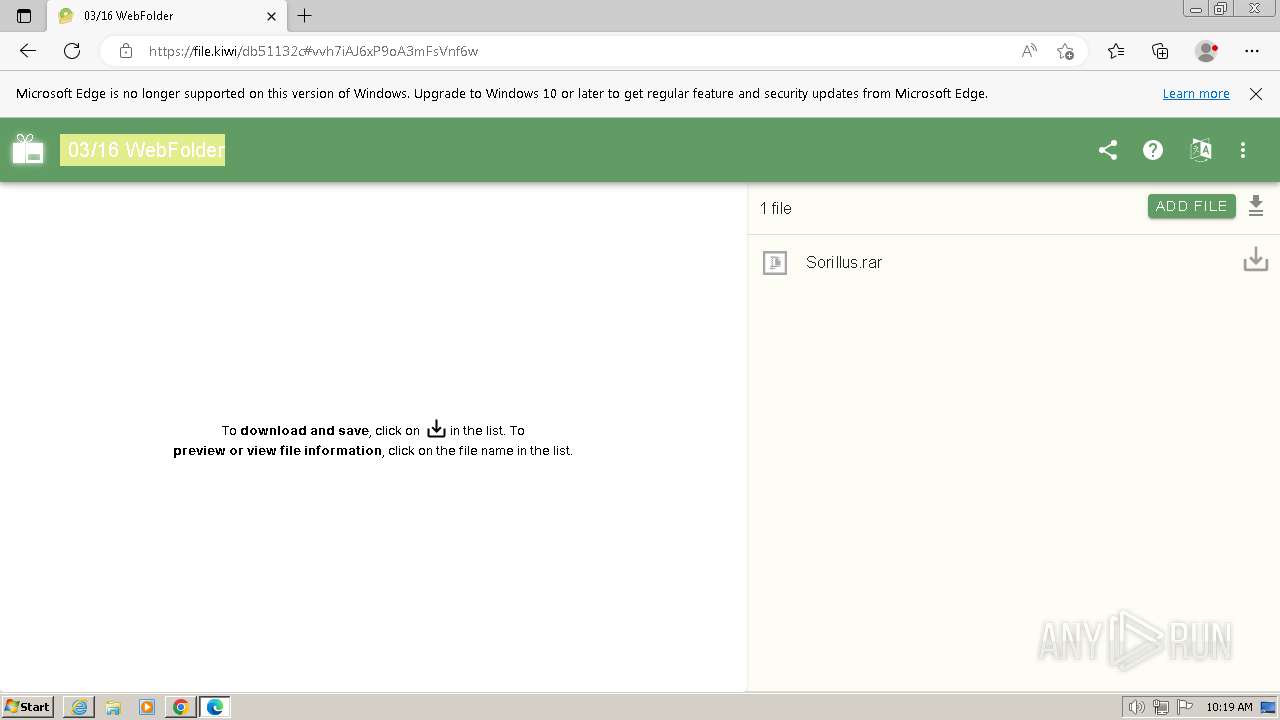Click the WebFolder gift box logo
The image size is (1280, 720).
tap(28, 149)
